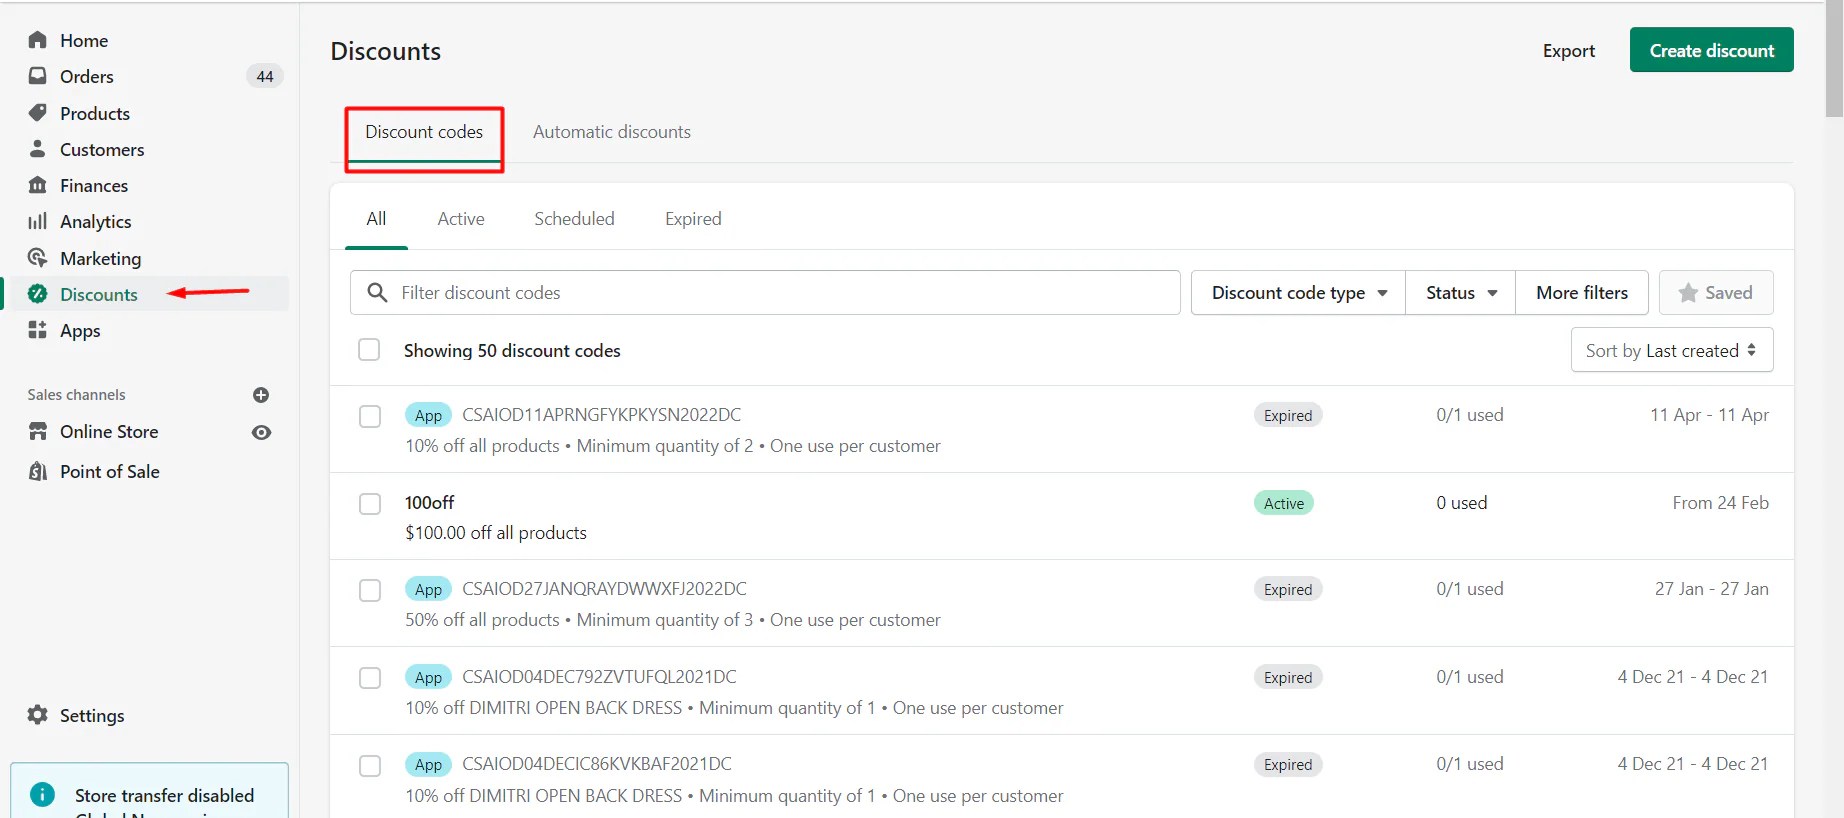Select checkbox for CSAIOD27JANQRAYDWWXFJ2022DC
Screen dimensions: 1844x818
(x=370, y=590)
